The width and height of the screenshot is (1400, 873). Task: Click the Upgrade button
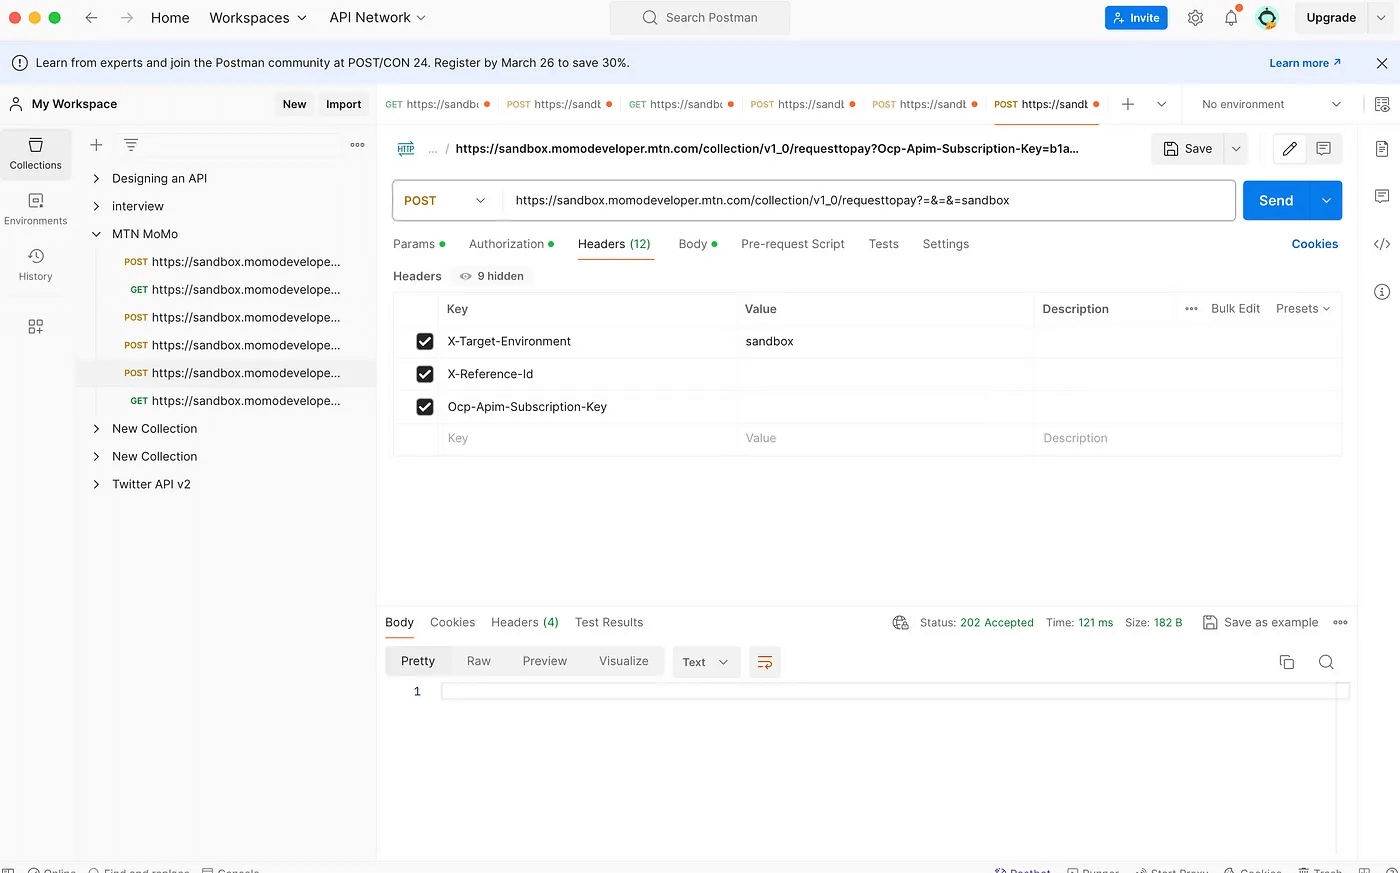(x=1331, y=18)
